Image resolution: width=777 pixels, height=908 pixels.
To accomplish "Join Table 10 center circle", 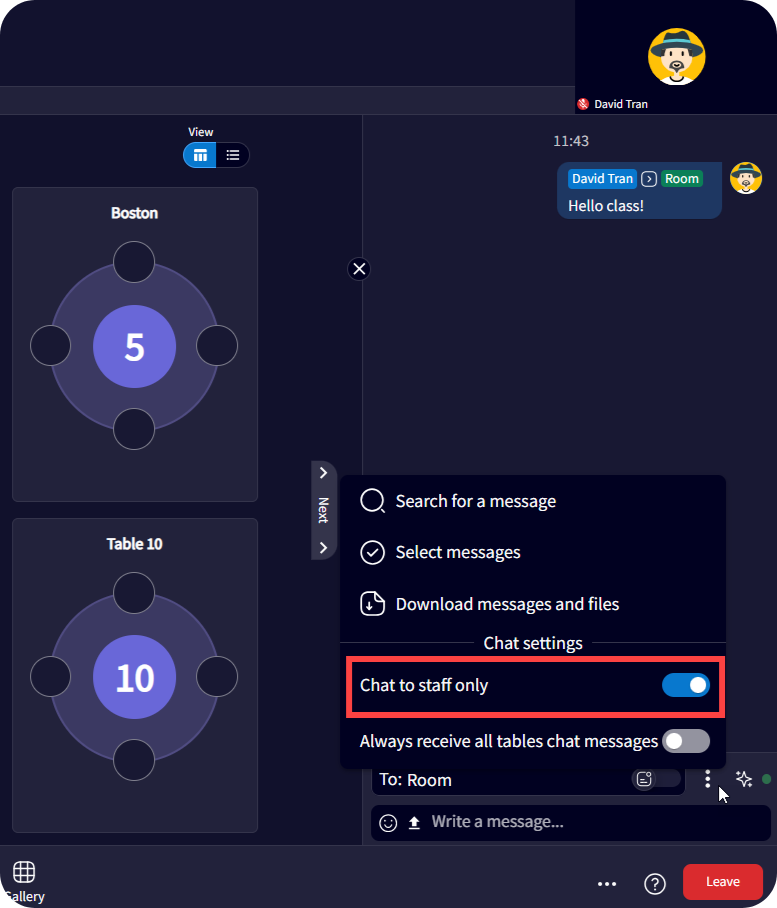I will click(134, 677).
